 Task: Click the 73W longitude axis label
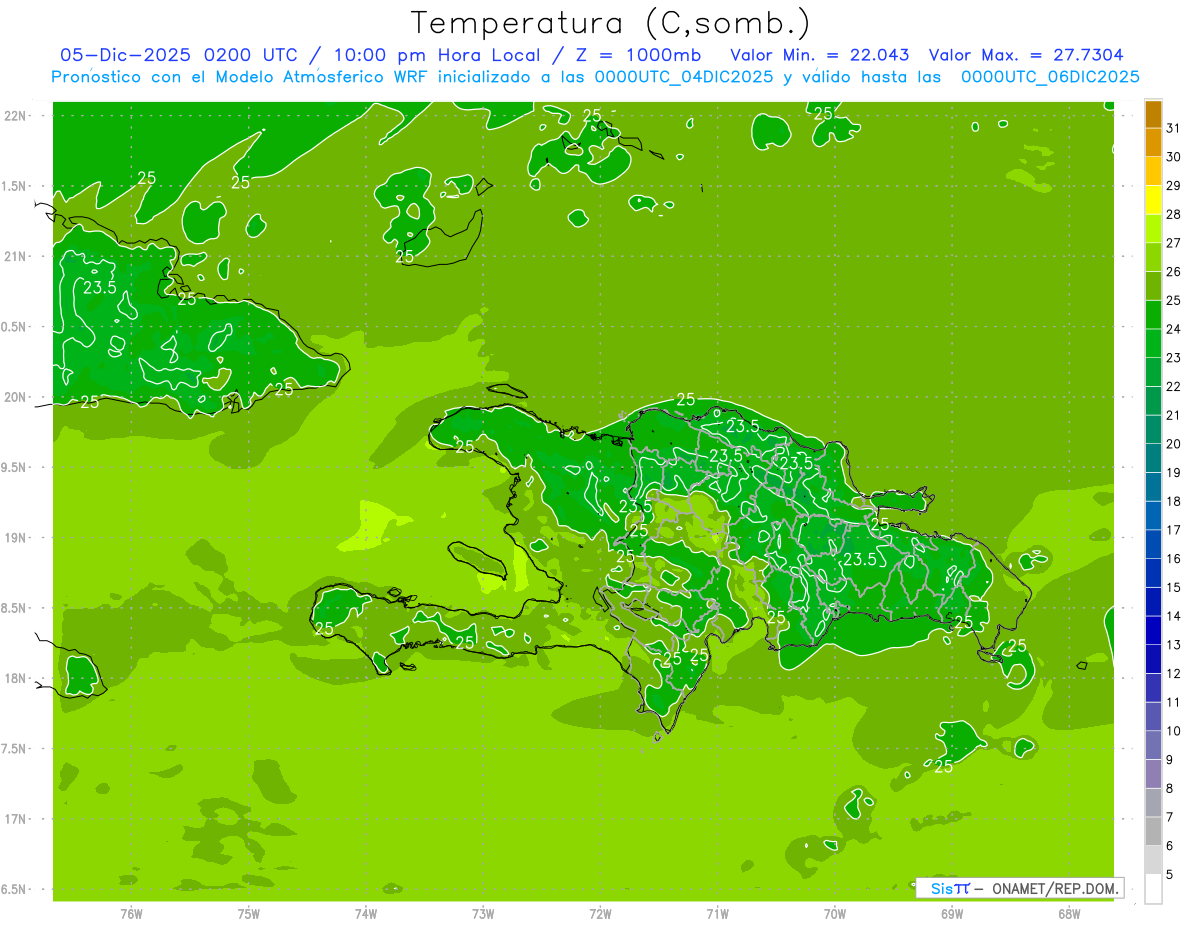(483, 913)
